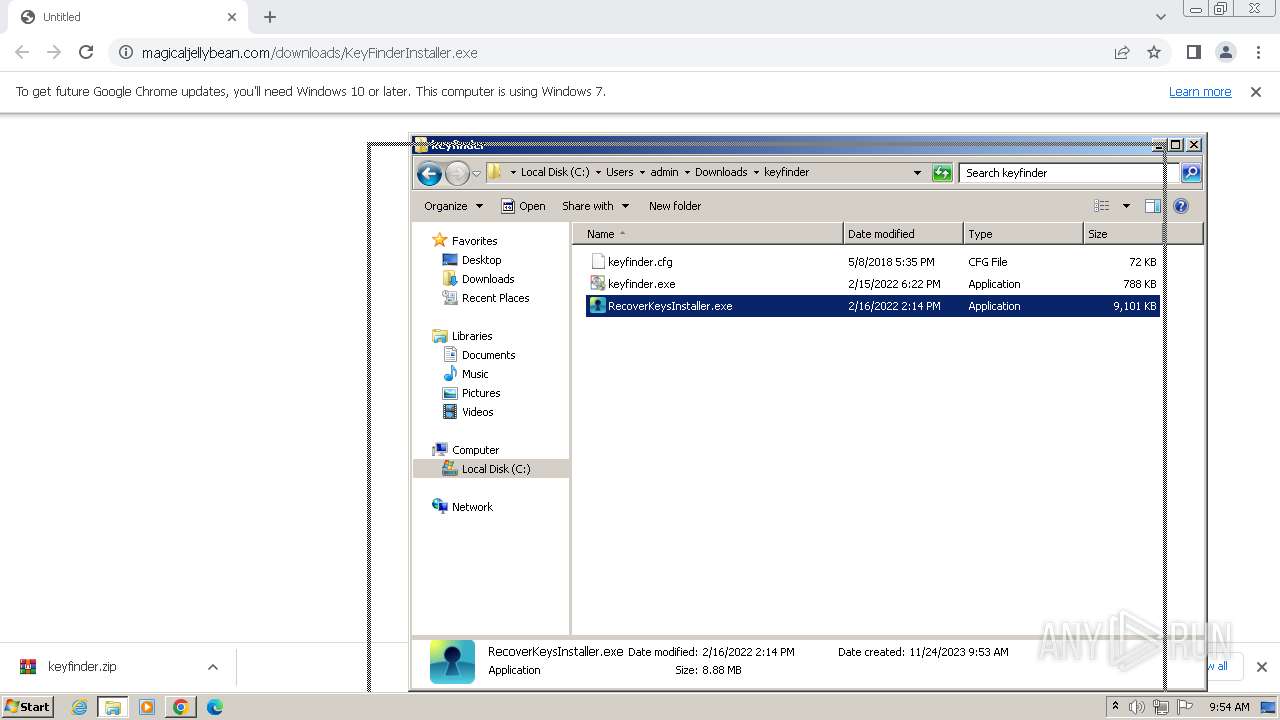The image size is (1280, 720).
Task: Click Downloads in the address breadcrumb
Action: tap(721, 172)
